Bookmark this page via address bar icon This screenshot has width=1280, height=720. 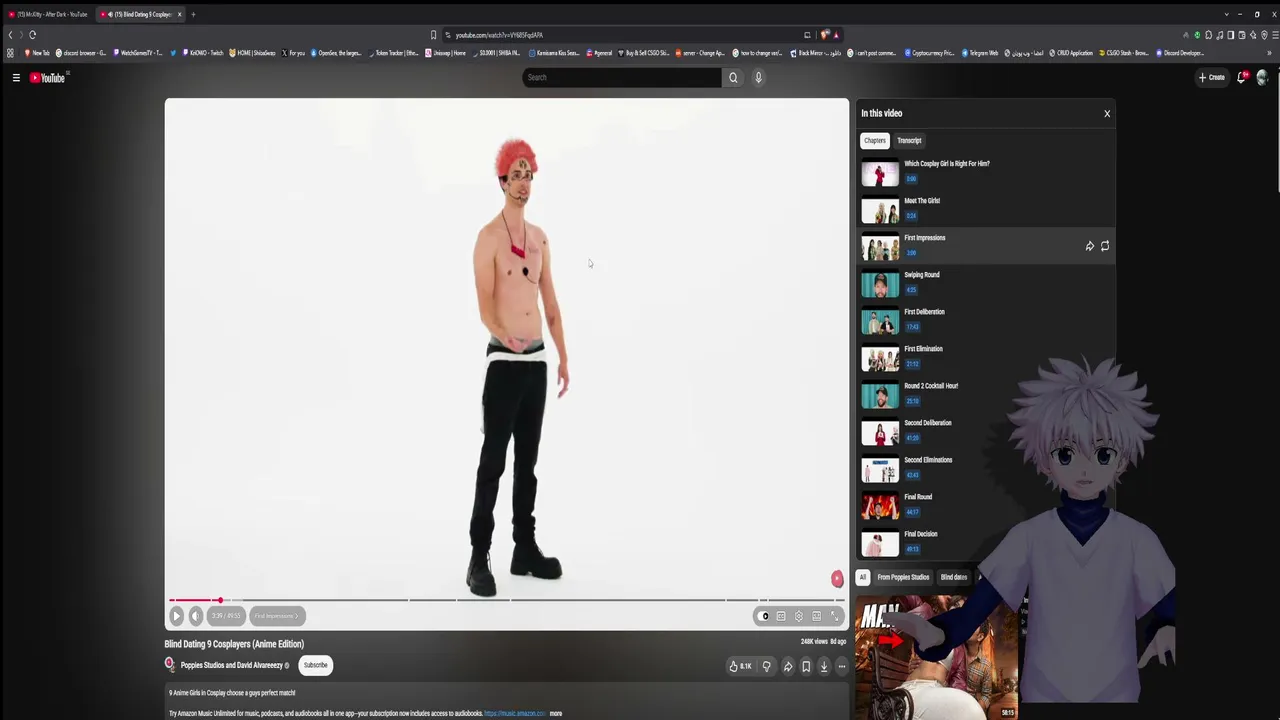point(433,35)
